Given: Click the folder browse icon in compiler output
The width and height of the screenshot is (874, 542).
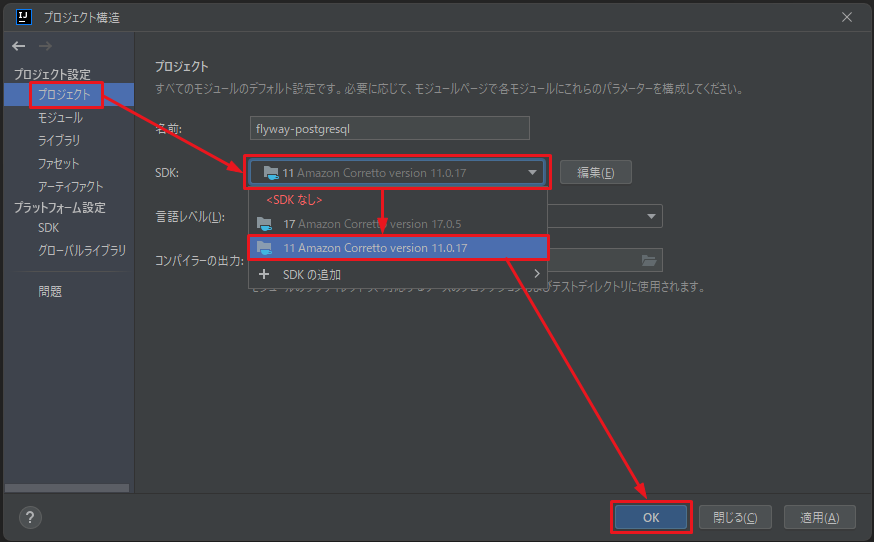Looking at the screenshot, I should point(648,260).
